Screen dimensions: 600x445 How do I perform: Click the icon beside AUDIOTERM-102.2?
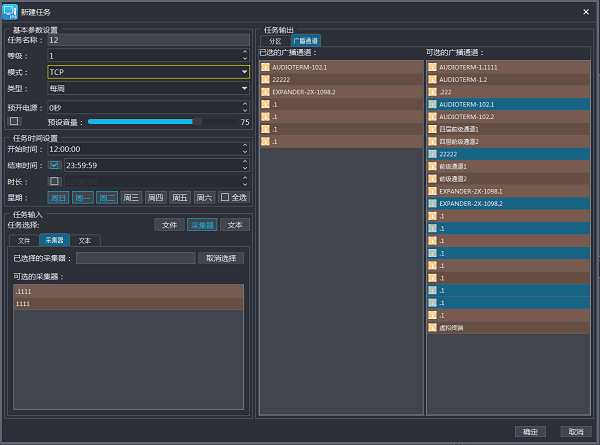click(x=432, y=116)
